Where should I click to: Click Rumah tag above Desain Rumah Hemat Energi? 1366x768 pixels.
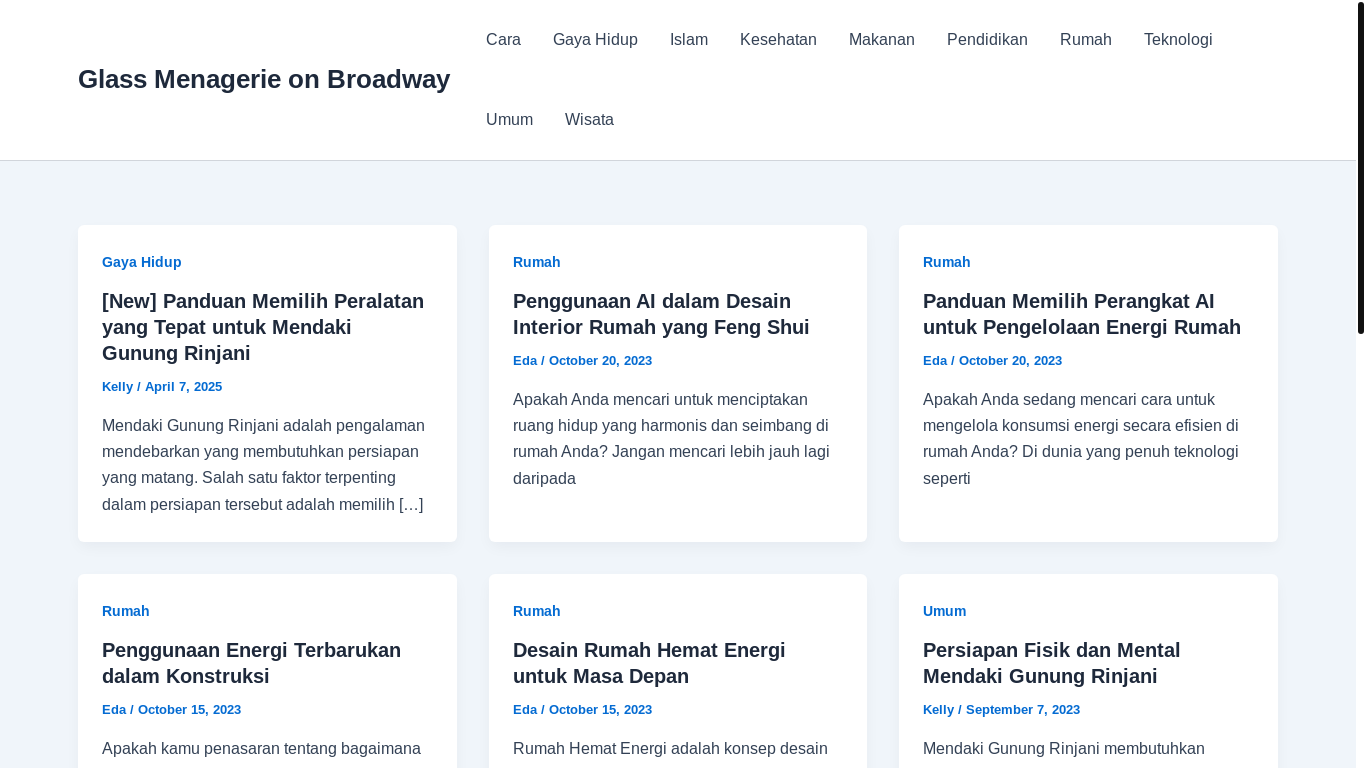click(536, 611)
